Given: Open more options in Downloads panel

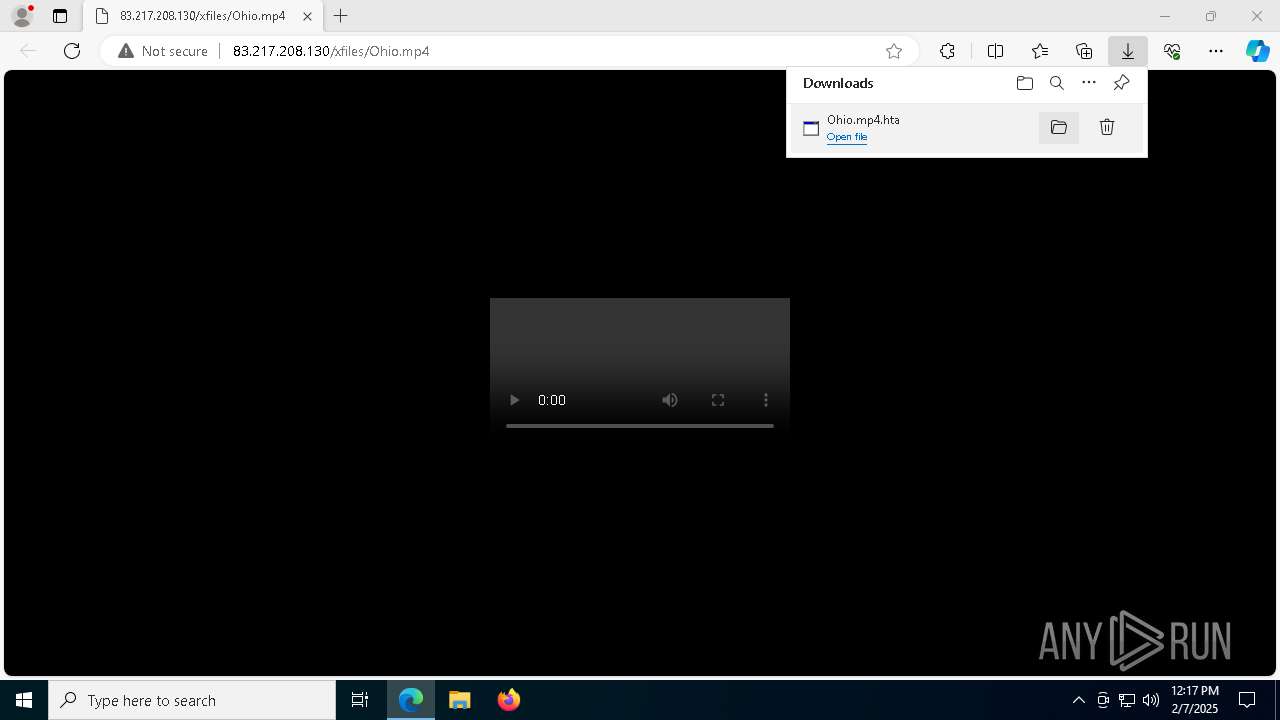Looking at the screenshot, I should [x=1089, y=83].
